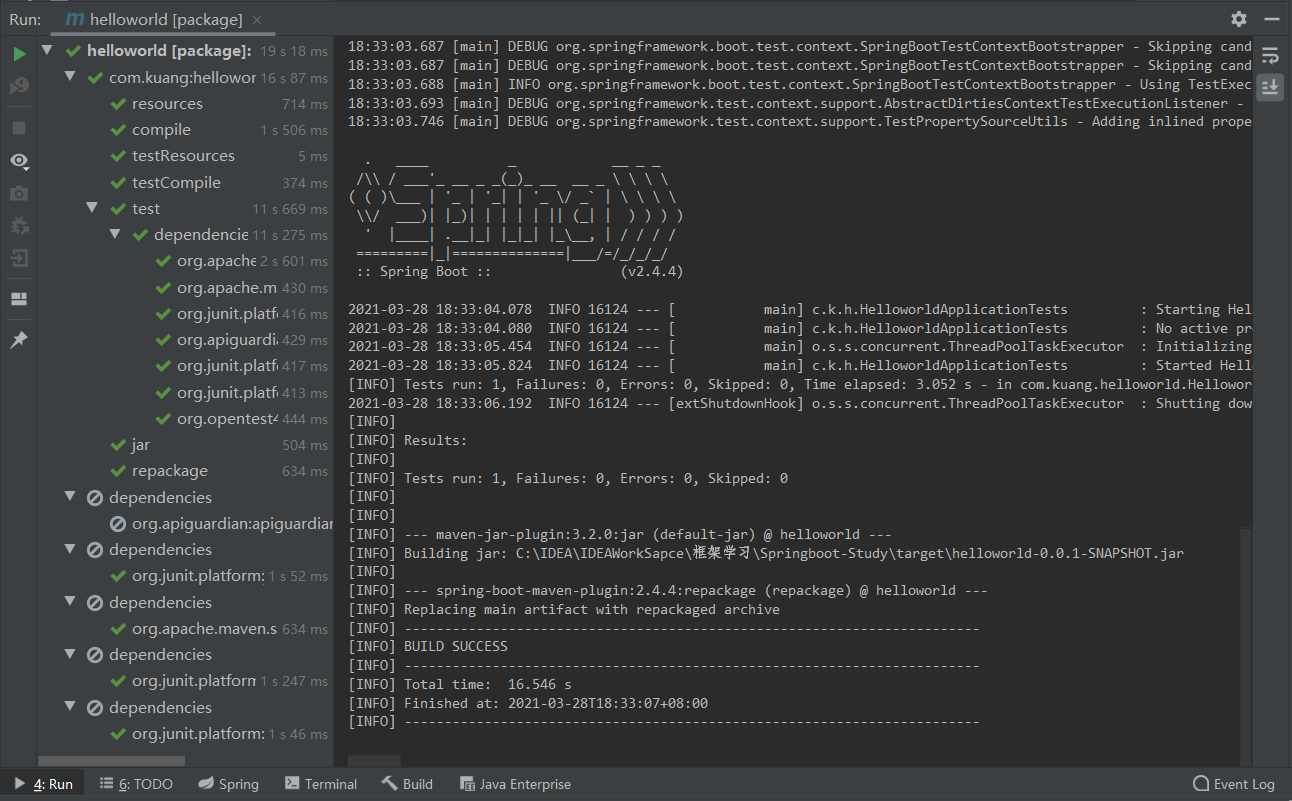Open the eye view options menu

click(19, 160)
